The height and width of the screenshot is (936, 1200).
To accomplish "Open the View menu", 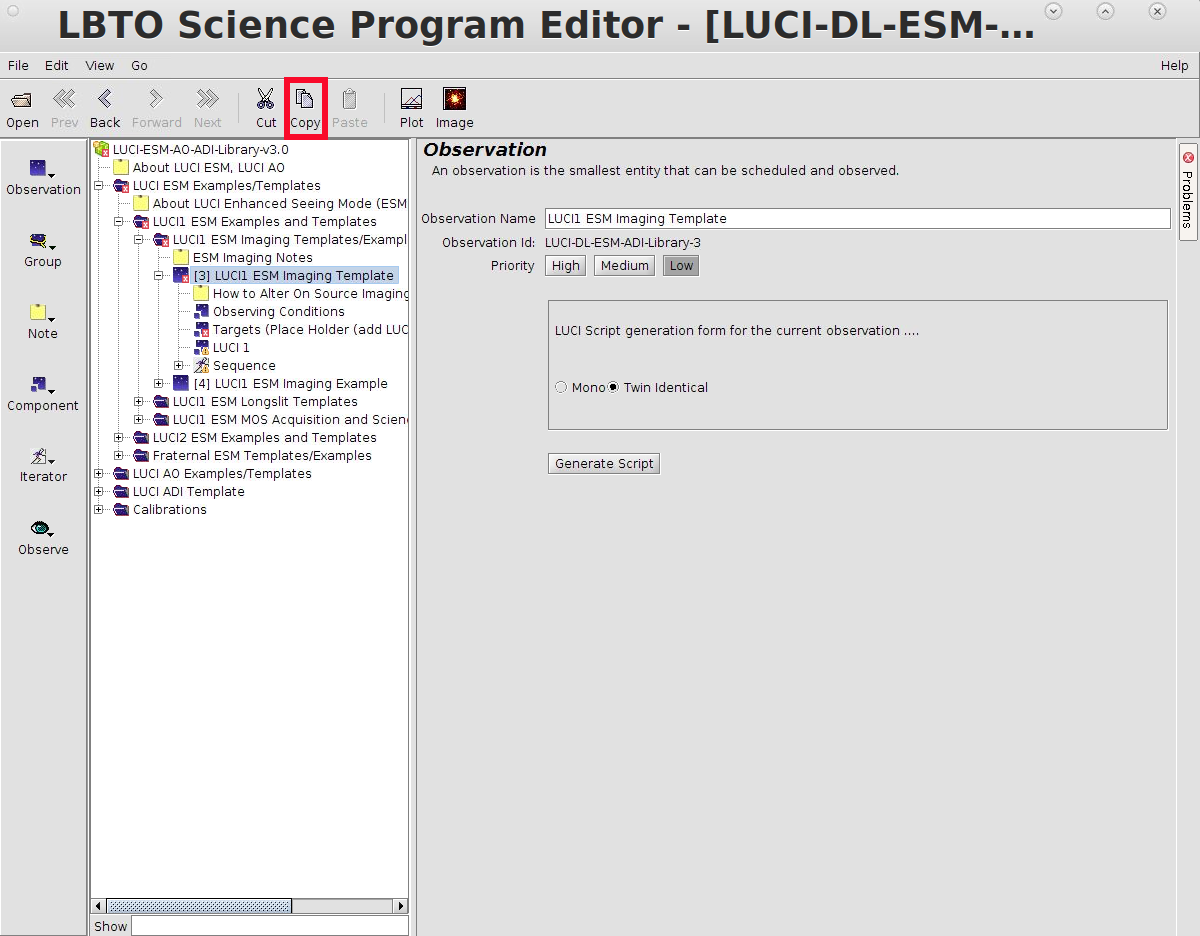I will [100, 65].
